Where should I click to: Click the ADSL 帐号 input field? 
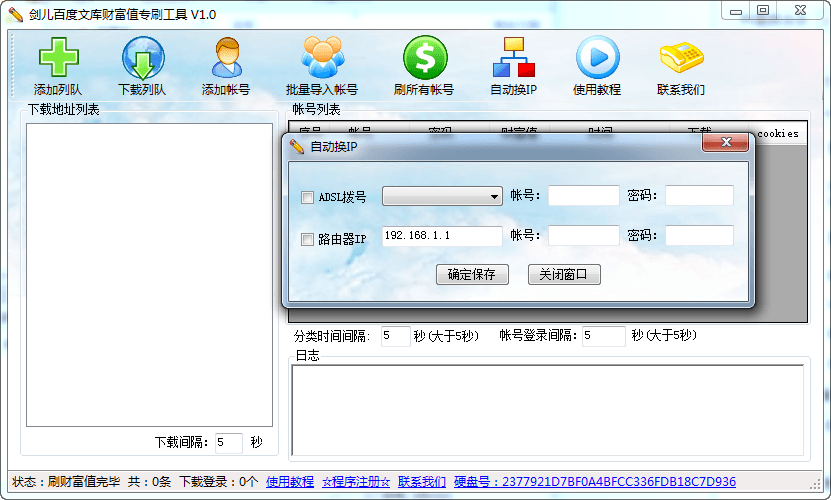click(584, 195)
